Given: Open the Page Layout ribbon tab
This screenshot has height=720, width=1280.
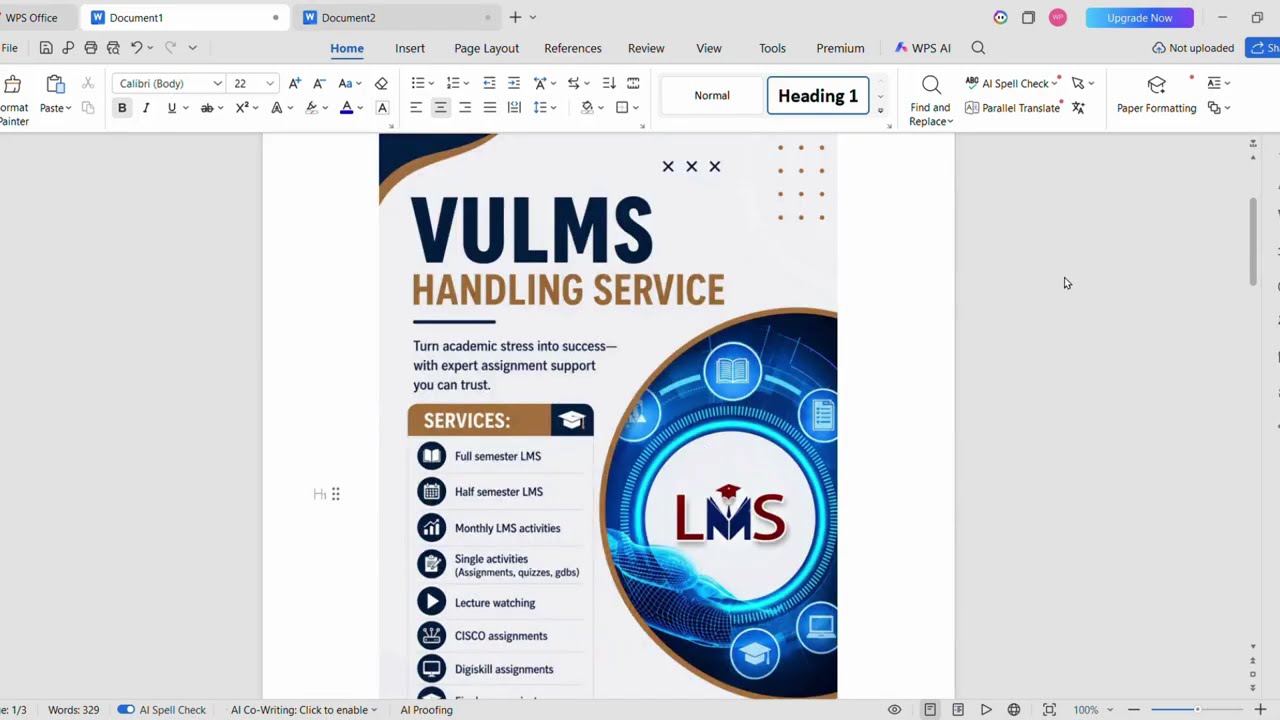Looking at the screenshot, I should (x=486, y=48).
